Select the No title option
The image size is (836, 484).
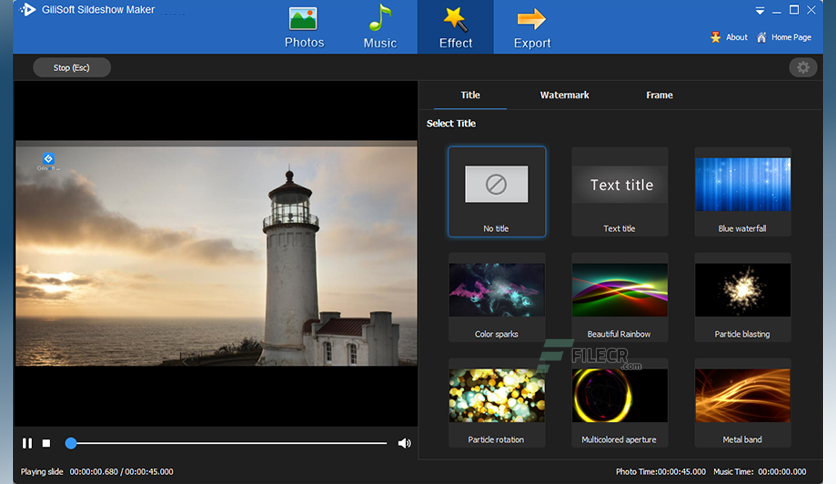pos(496,191)
